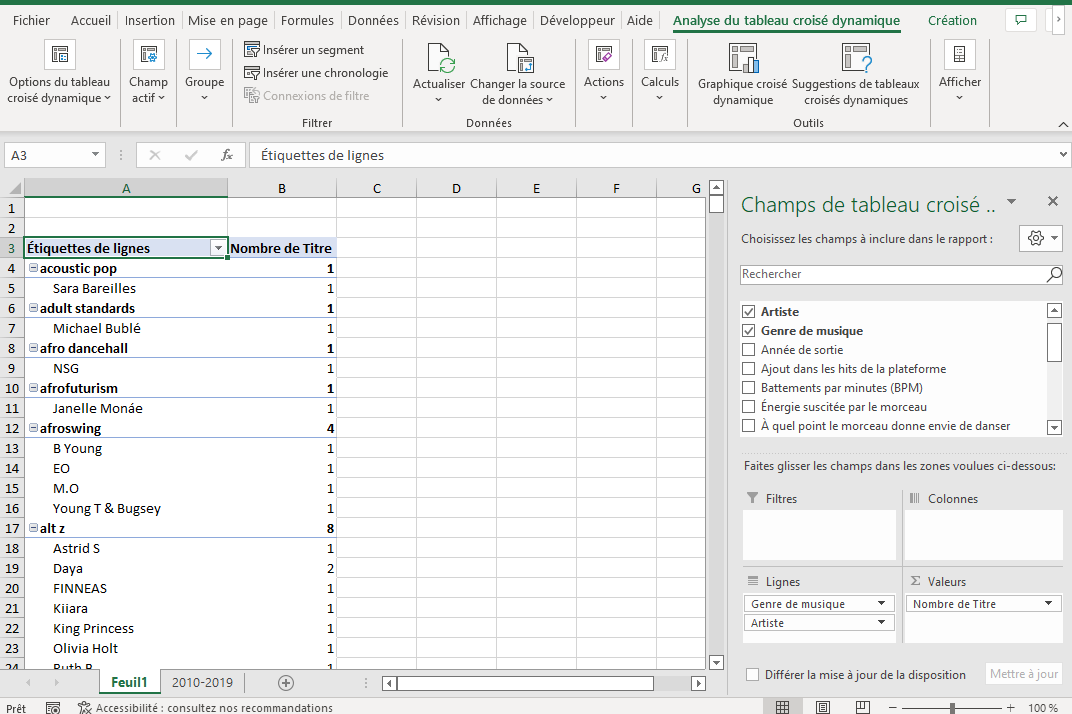
Task: Switch to the 2010-2019 sheet
Action: [x=202, y=683]
